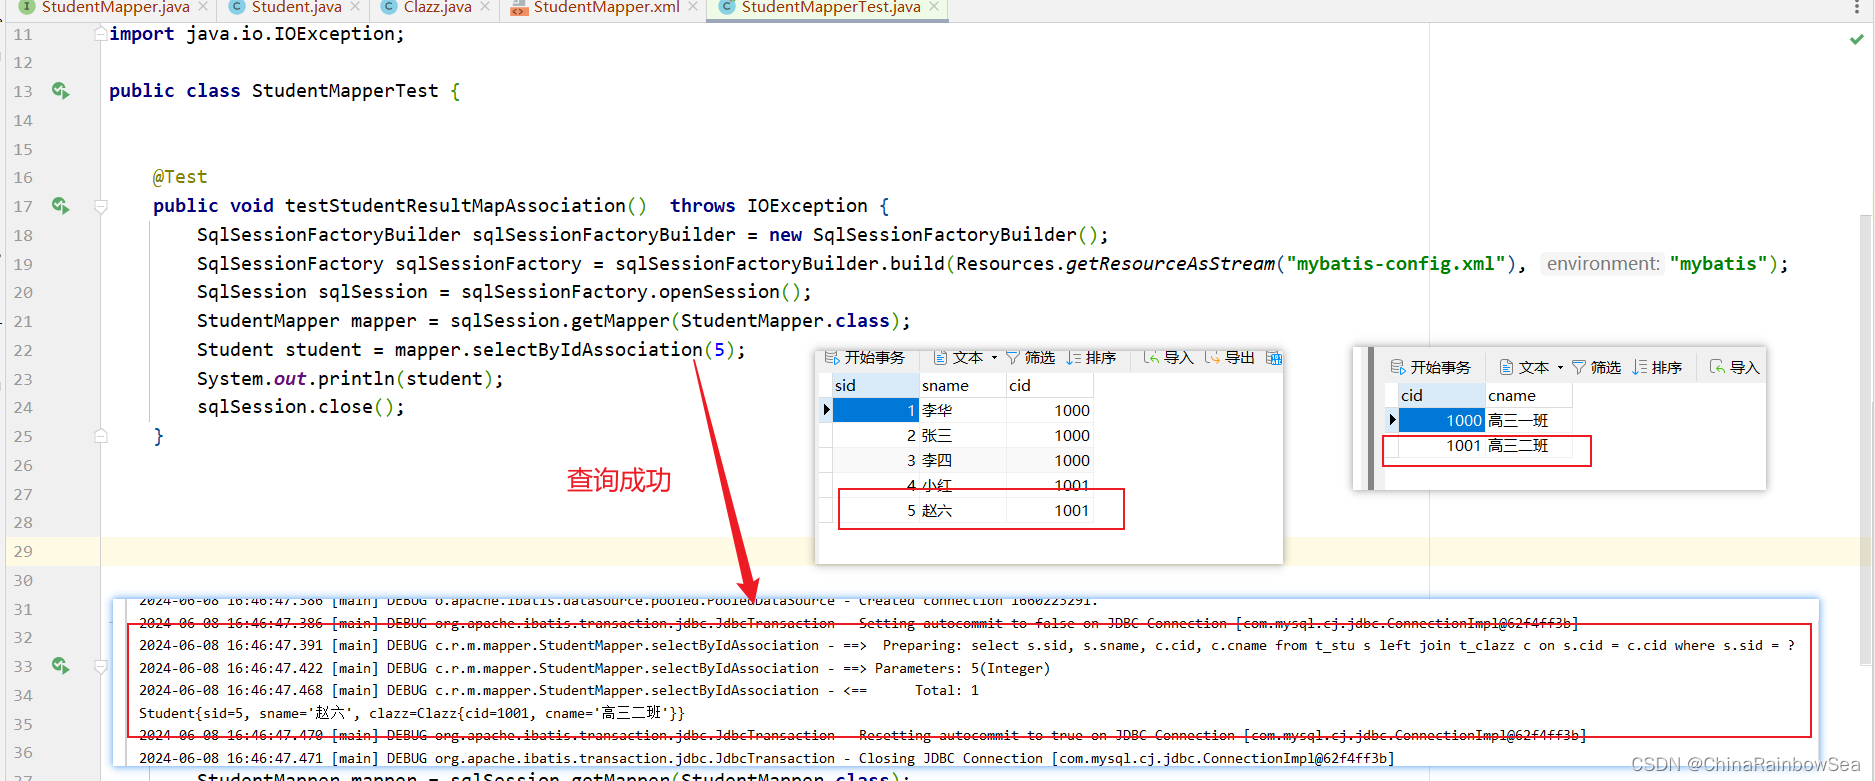
Task: Close the StudentMapper.java tab
Action: click(203, 7)
